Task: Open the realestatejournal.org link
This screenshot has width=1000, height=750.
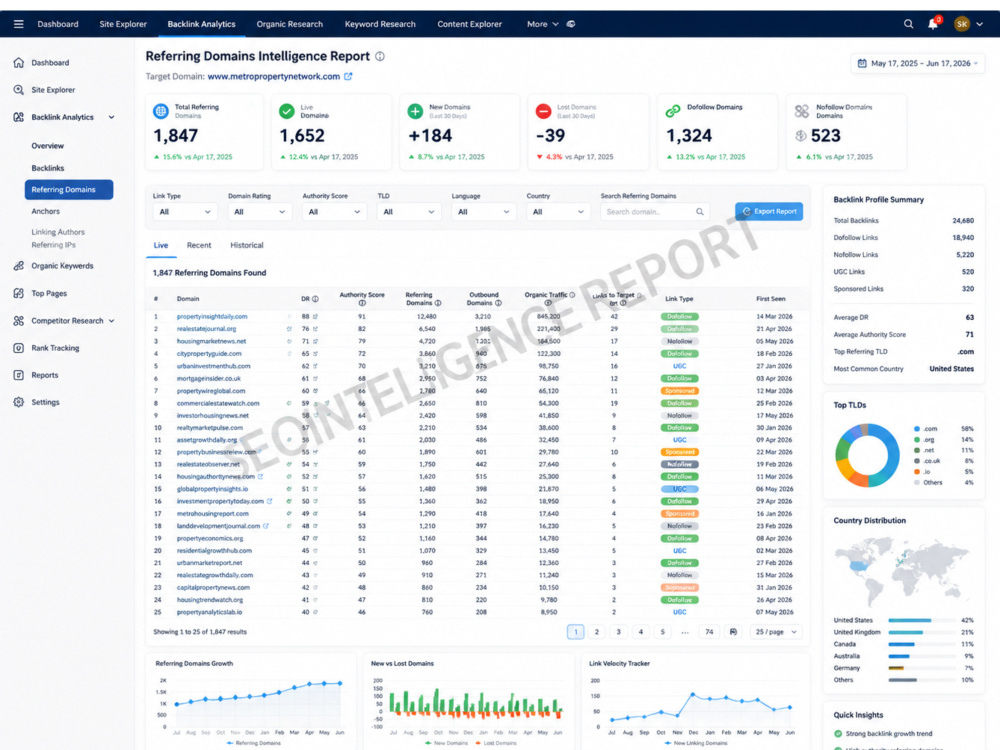Action: click(207, 329)
